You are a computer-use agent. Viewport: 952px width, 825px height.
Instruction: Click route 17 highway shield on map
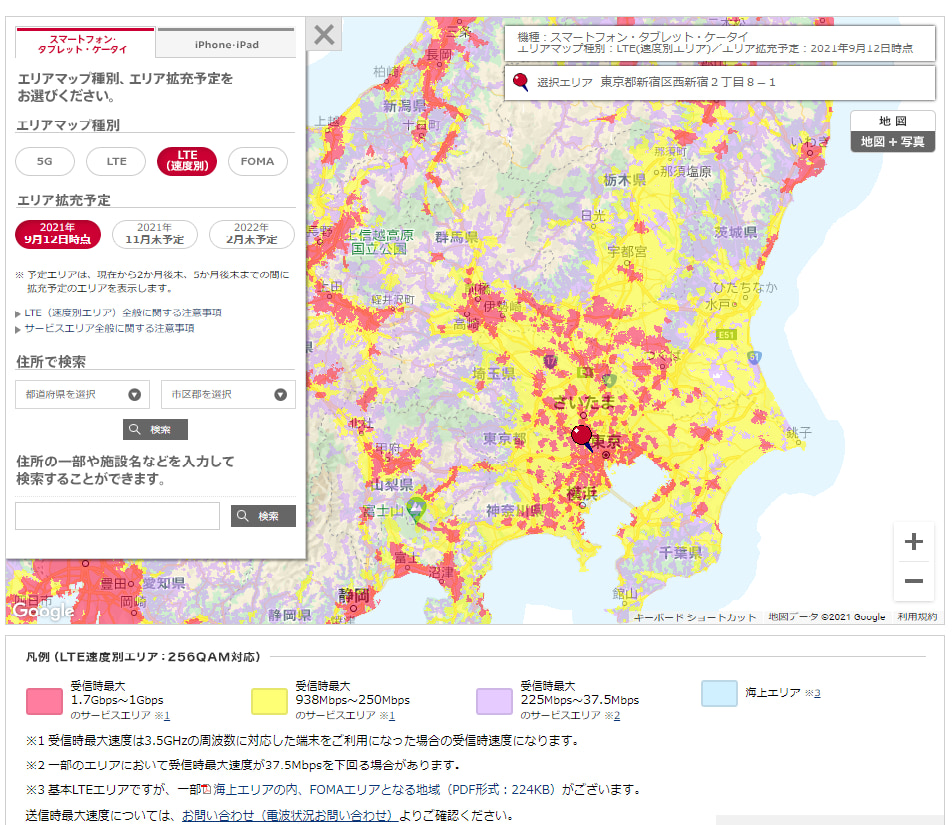550,362
